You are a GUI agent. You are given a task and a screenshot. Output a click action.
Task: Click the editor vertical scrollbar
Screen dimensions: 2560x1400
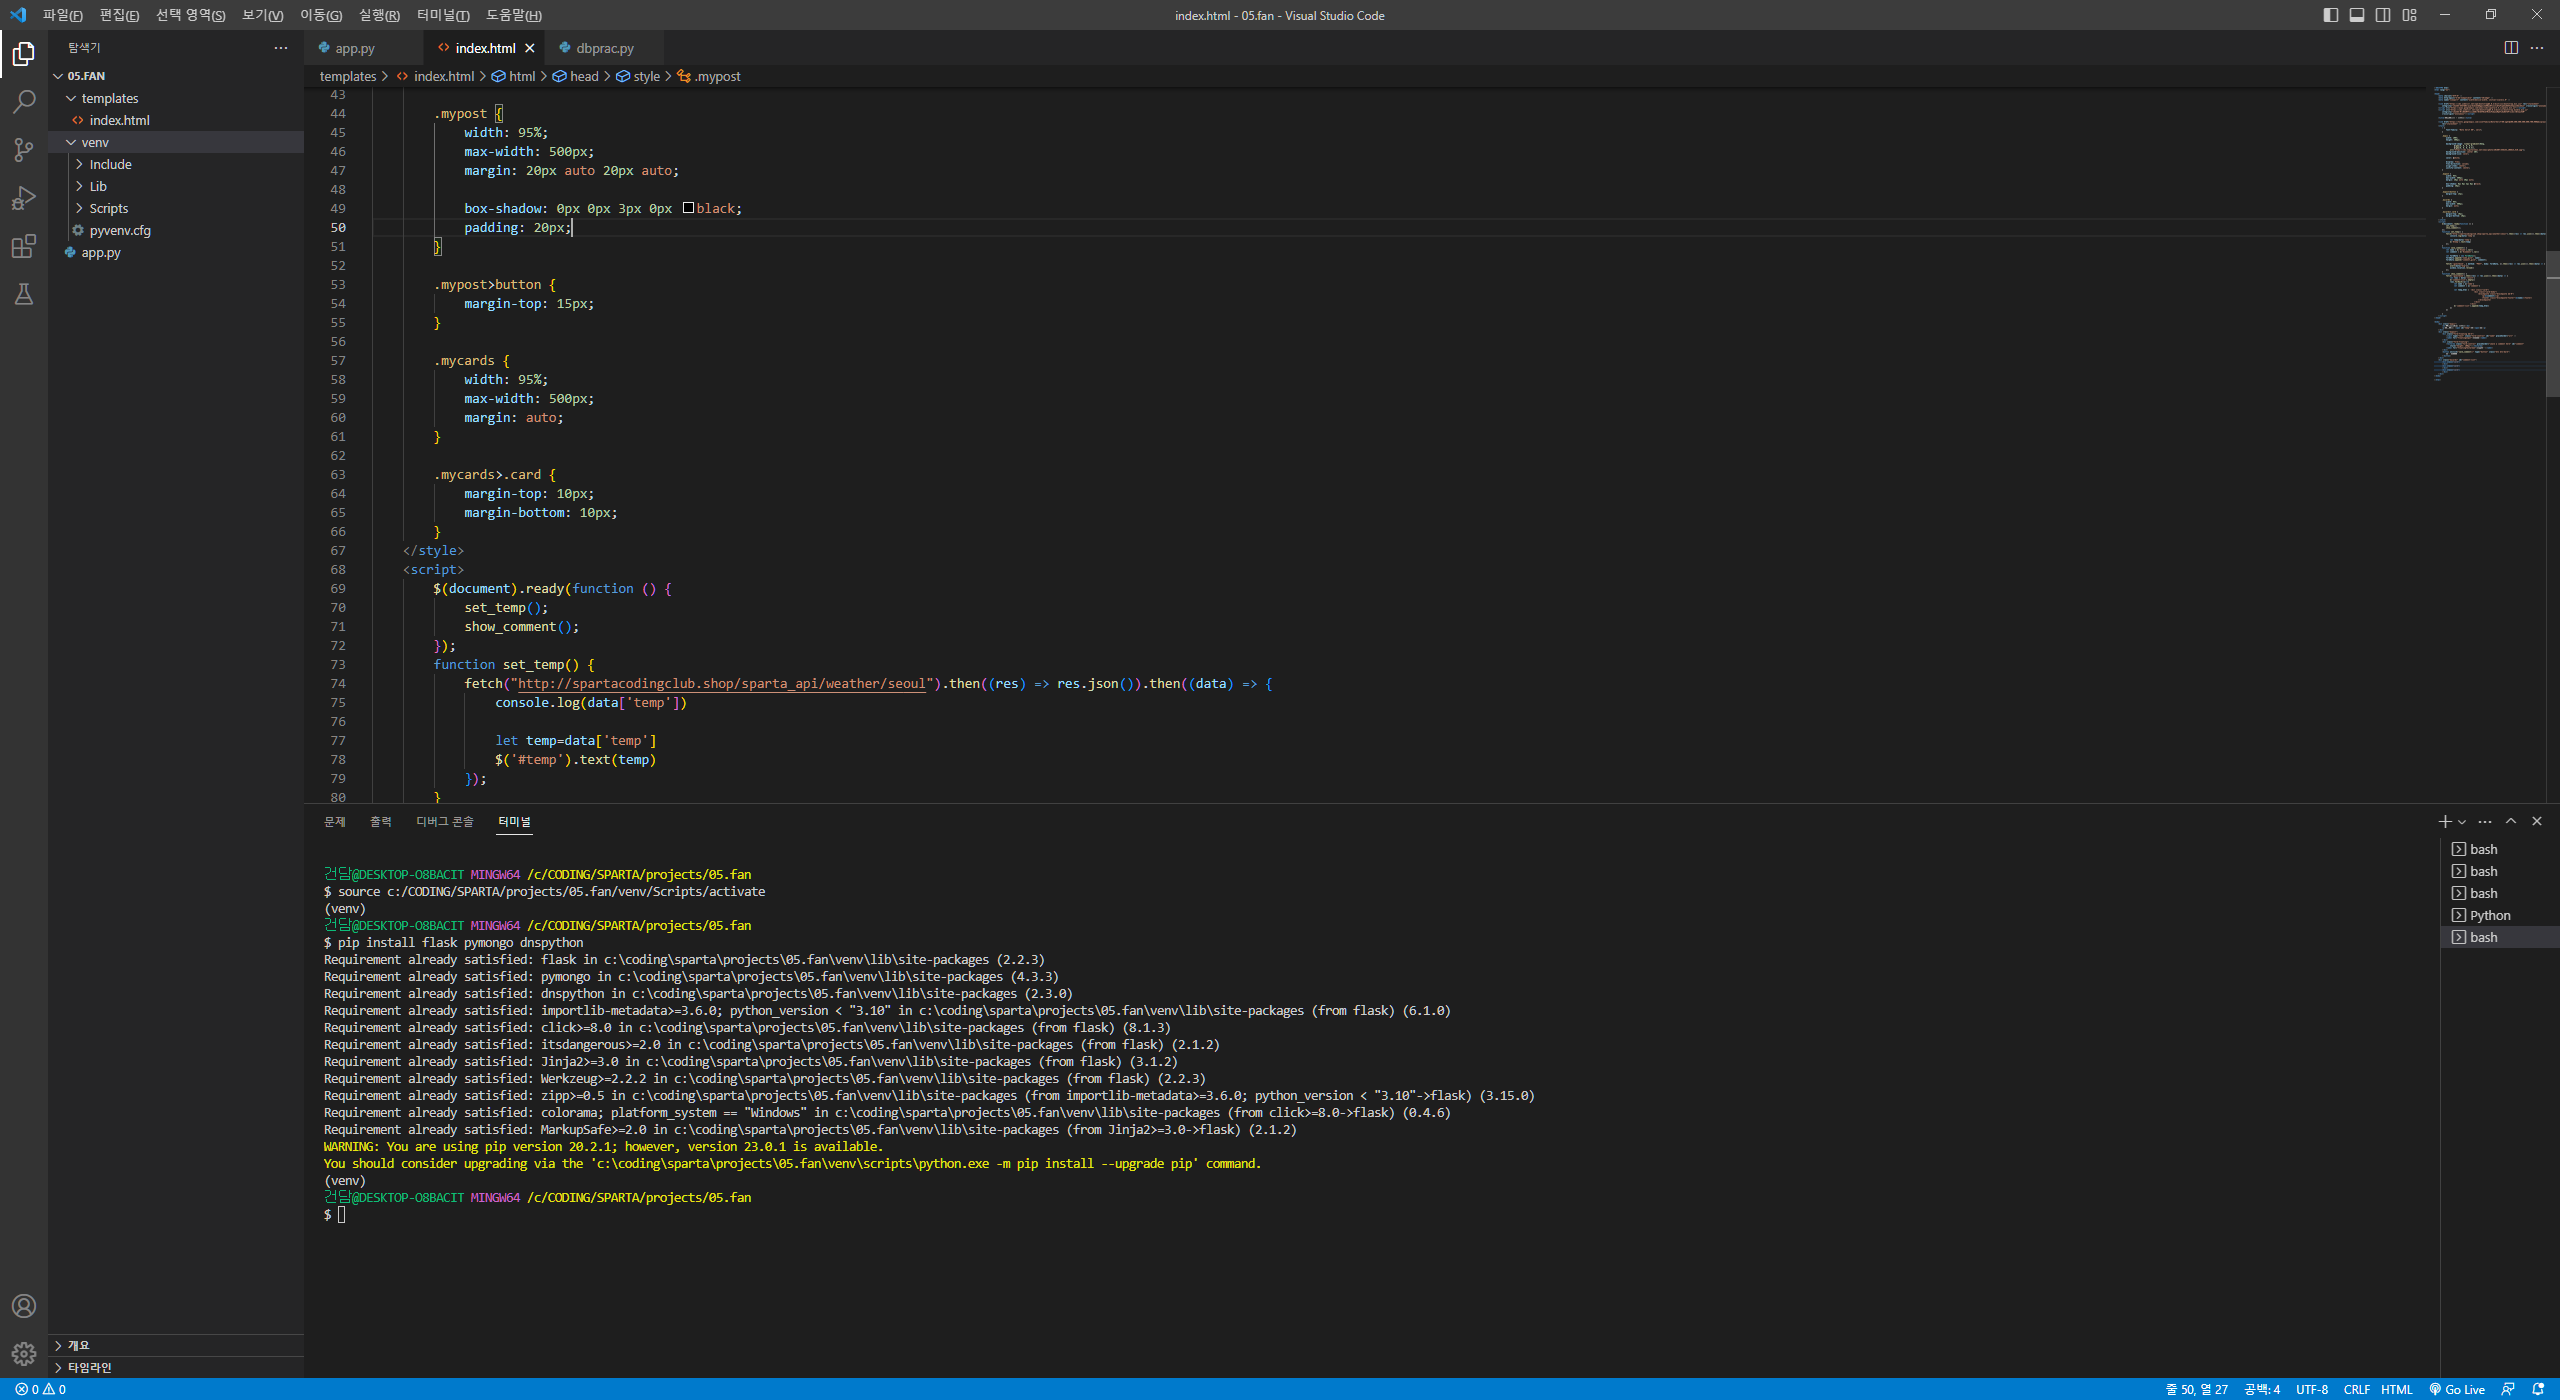pyautogui.click(x=2553, y=325)
